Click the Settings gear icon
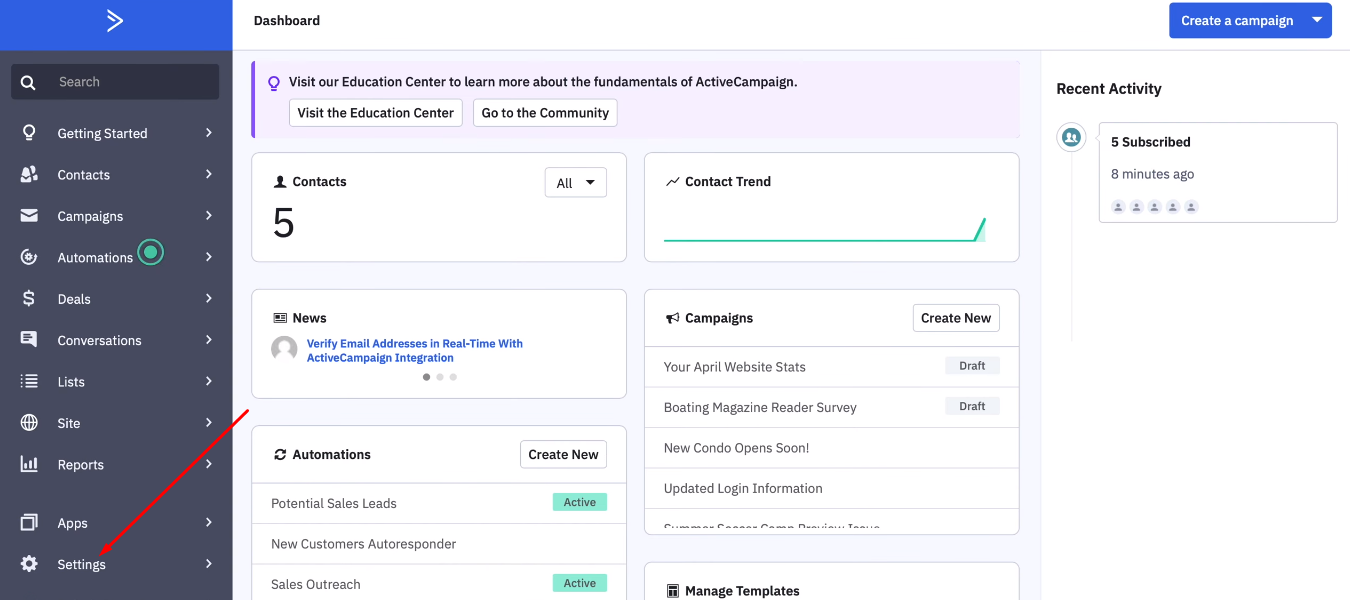This screenshot has width=1350, height=600. [x=29, y=564]
